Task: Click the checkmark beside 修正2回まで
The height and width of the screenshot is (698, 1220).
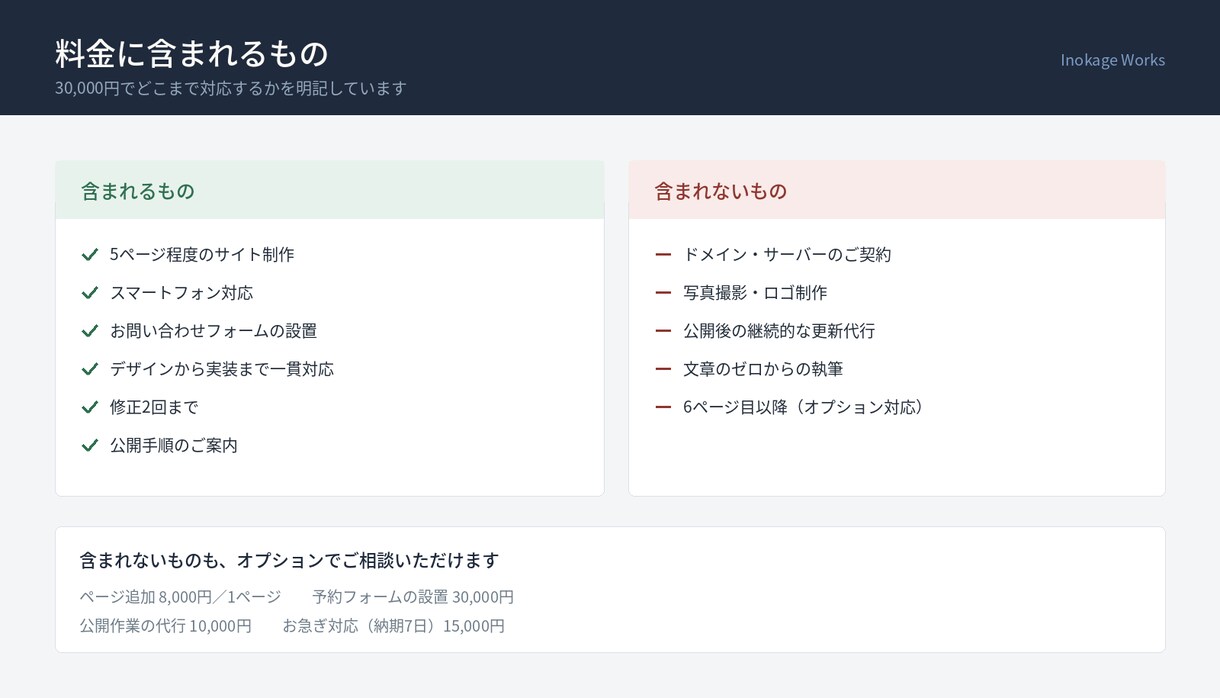Action: (x=90, y=407)
